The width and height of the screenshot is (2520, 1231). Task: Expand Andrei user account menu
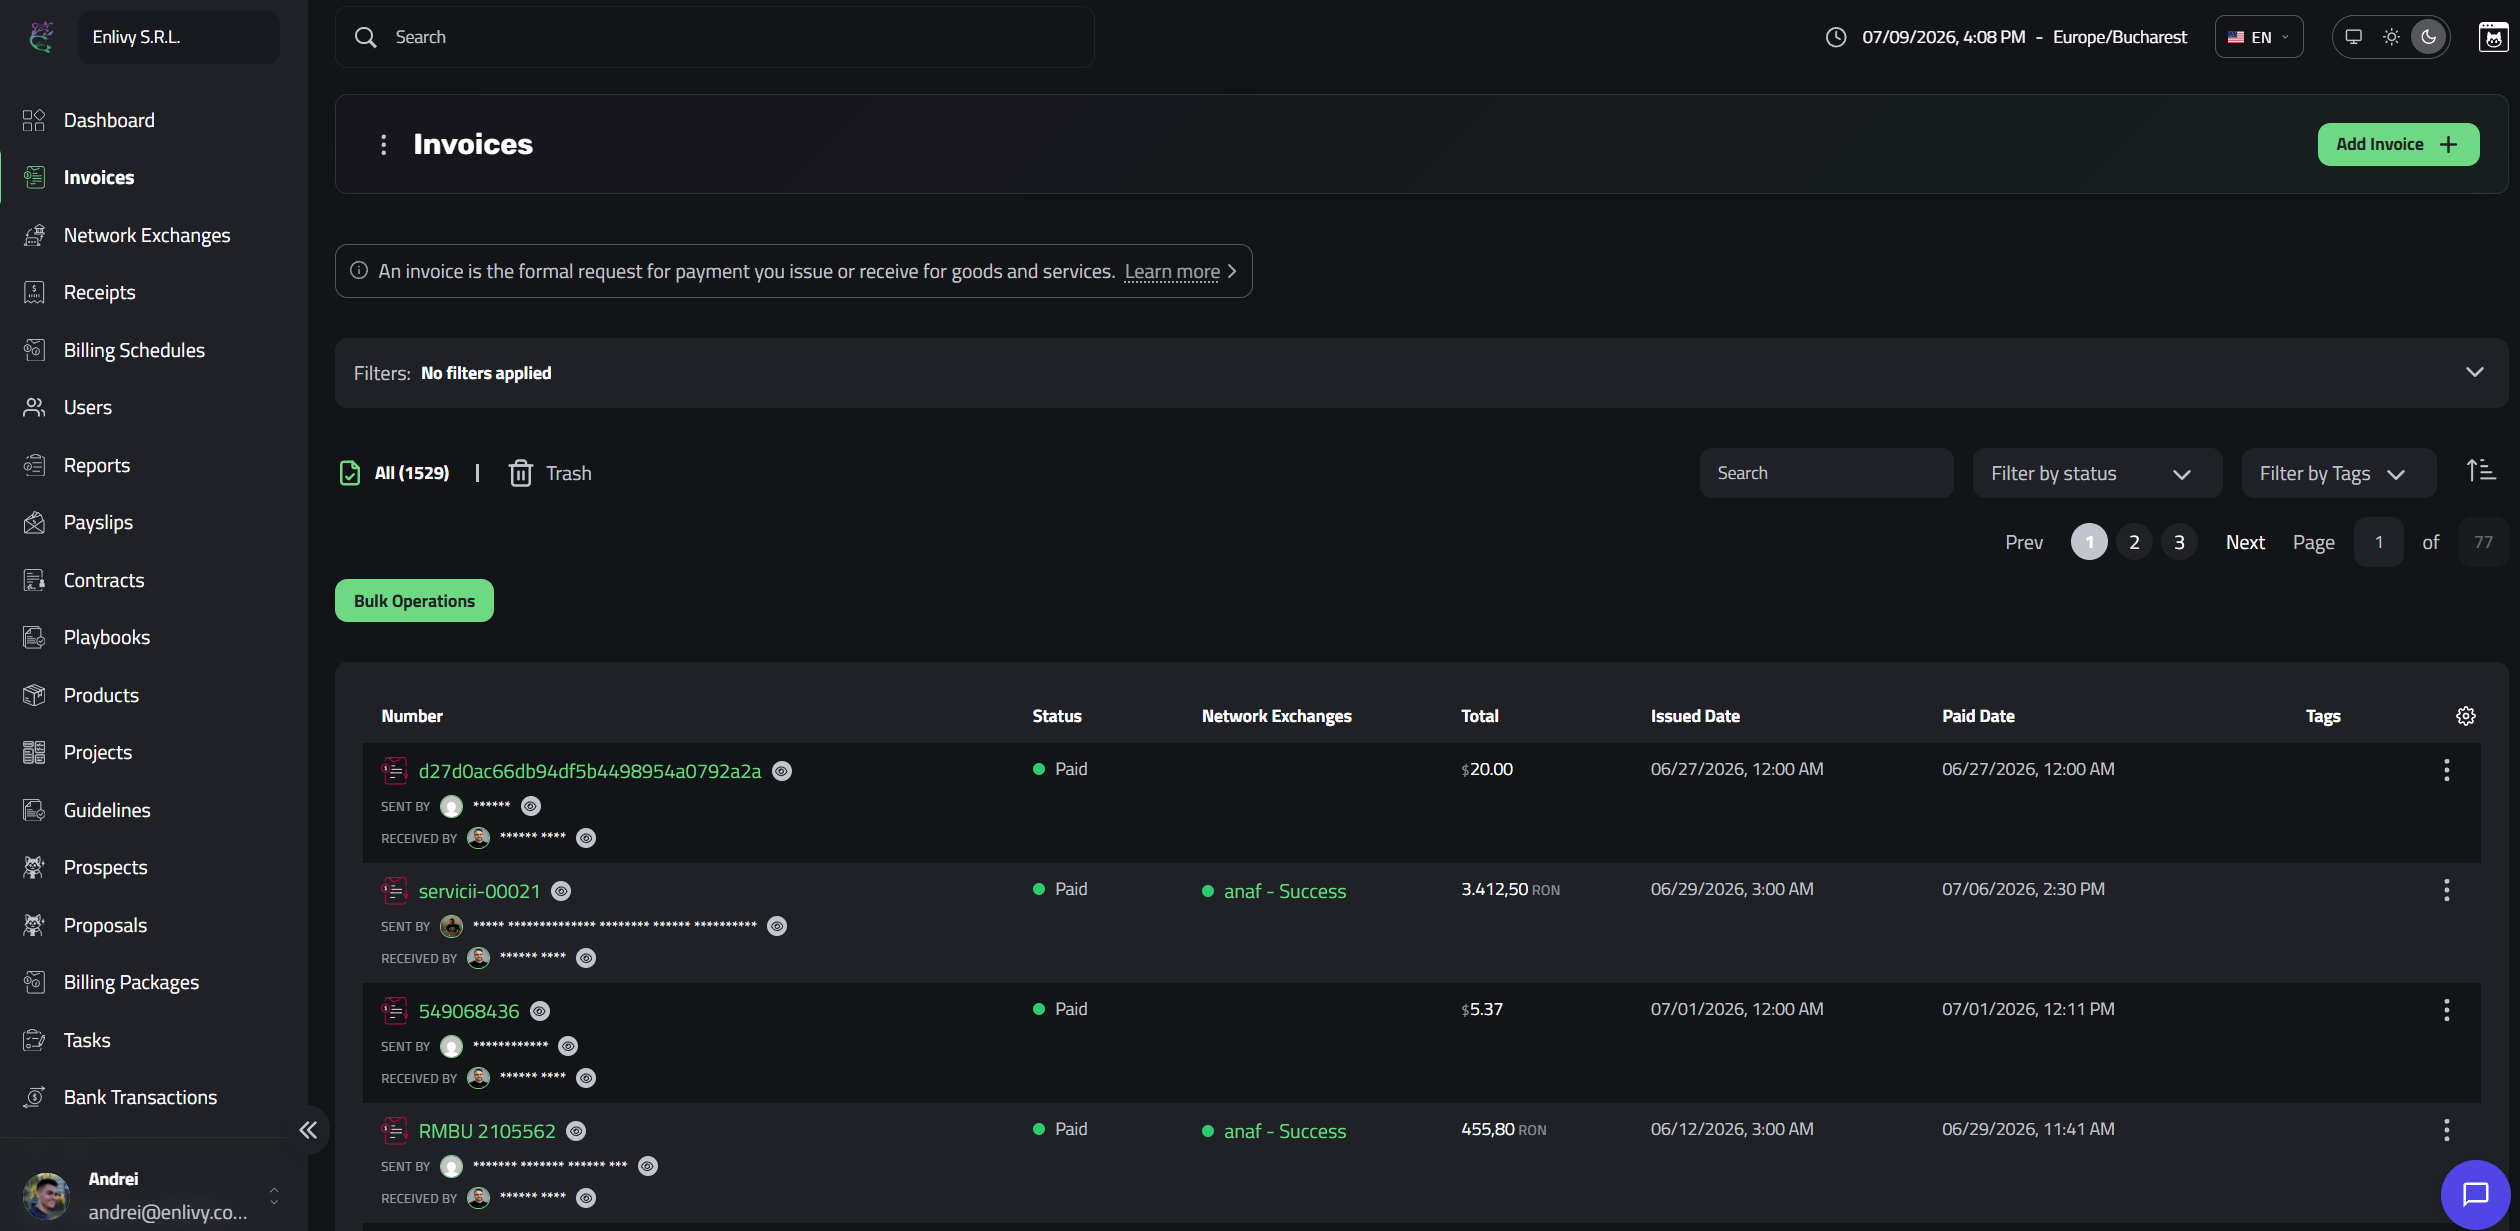274,1195
